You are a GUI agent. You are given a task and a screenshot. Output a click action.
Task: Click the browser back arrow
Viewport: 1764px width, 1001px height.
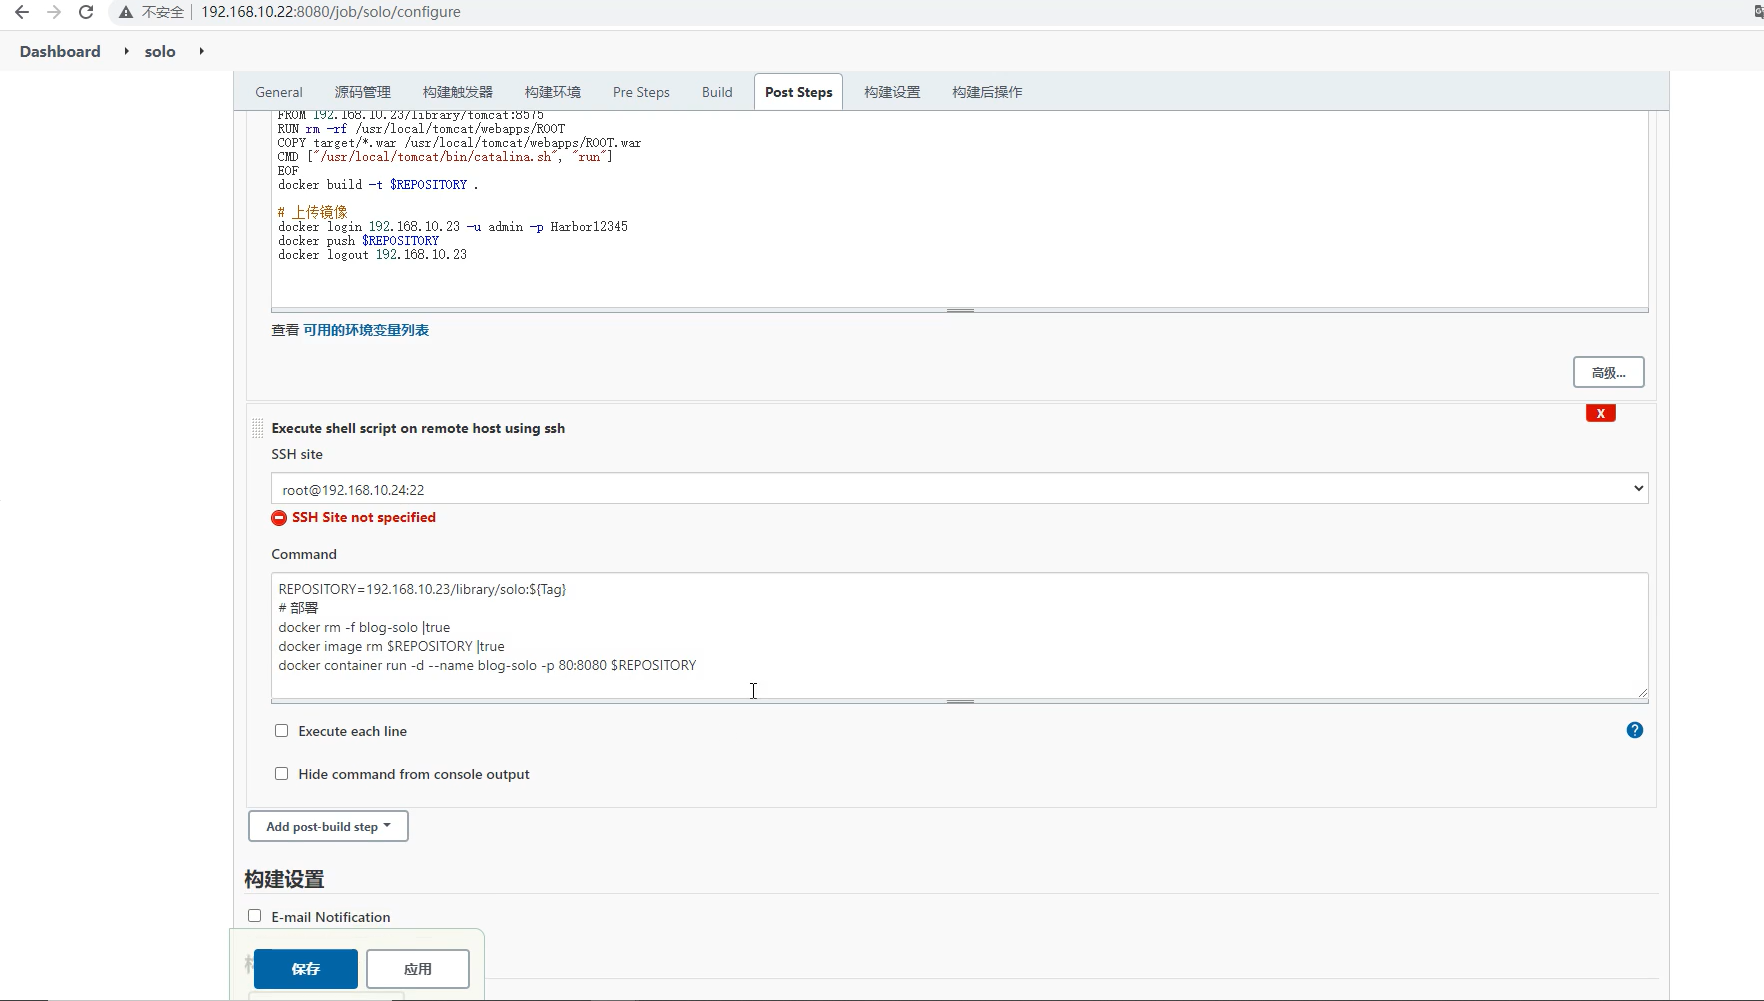coord(22,12)
